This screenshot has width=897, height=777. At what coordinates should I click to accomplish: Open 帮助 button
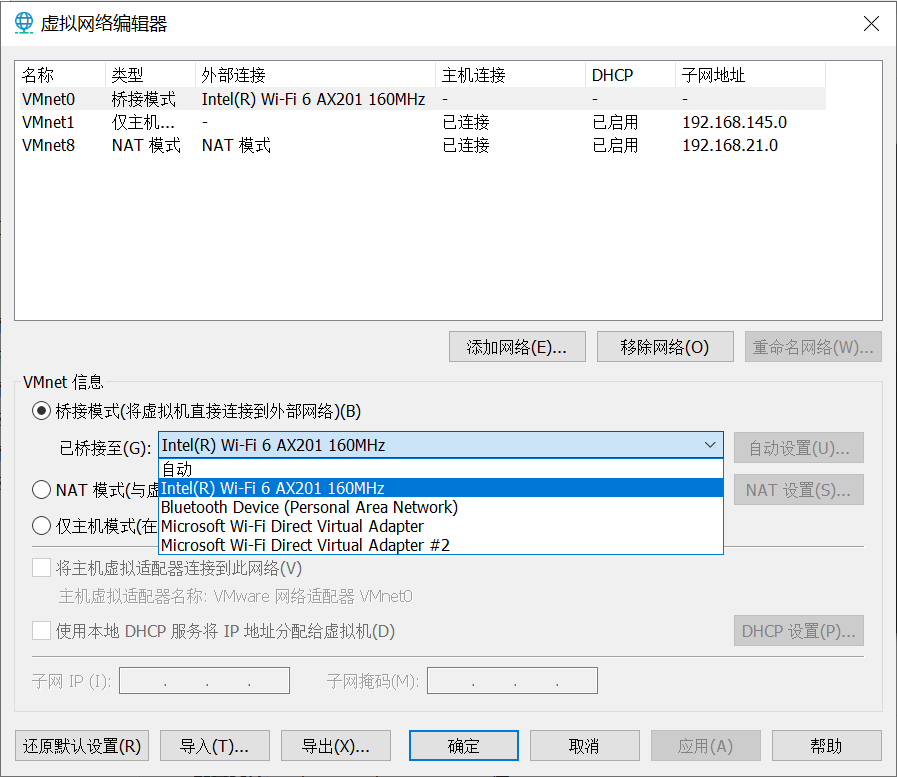click(x=827, y=746)
